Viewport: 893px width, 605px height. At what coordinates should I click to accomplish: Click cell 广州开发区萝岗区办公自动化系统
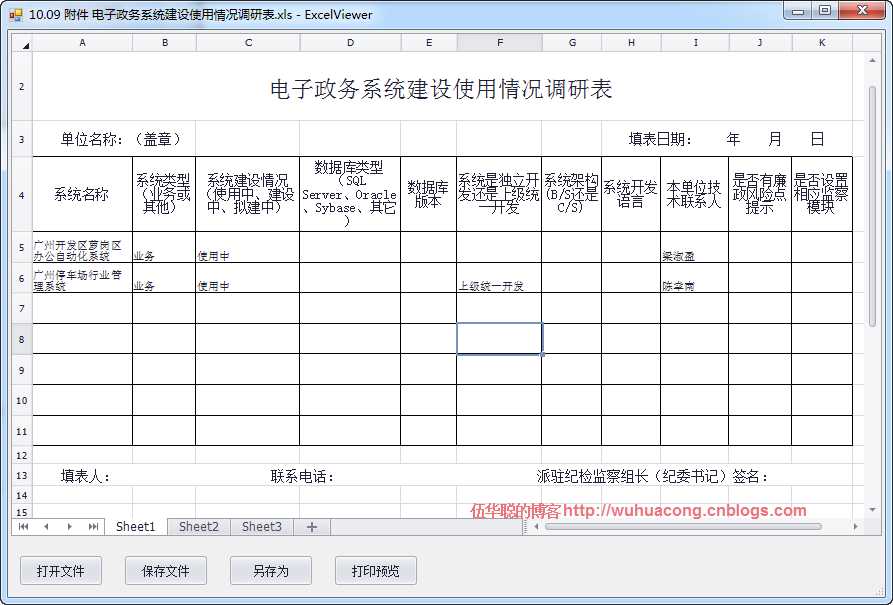click(83, 247)
